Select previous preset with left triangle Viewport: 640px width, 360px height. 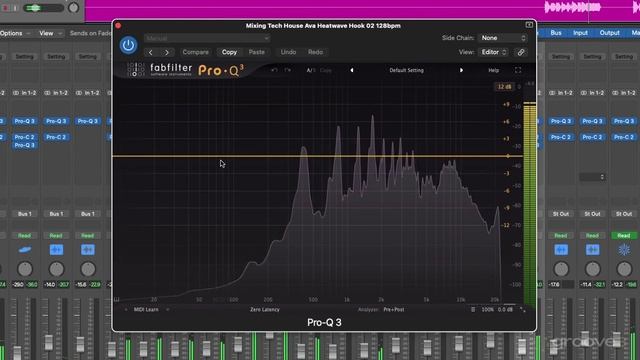(352, 70)
